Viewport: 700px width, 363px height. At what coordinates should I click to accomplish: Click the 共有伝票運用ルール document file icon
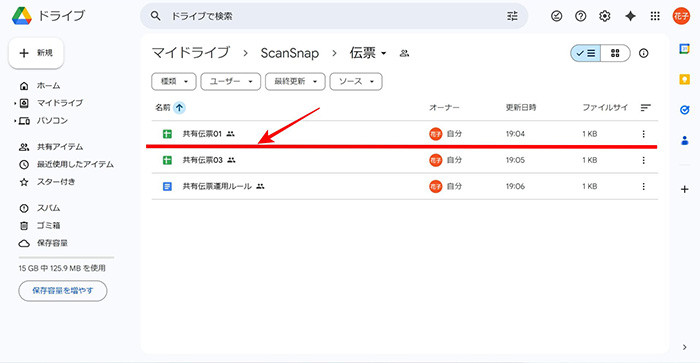tap(167, 186)
